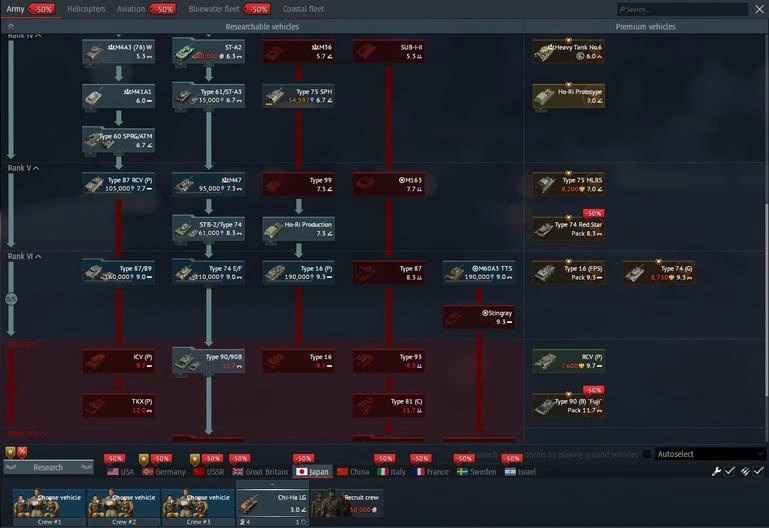Select the locked M163 card
The height and width of the screenshot is (528, 769).
(389, 184)
